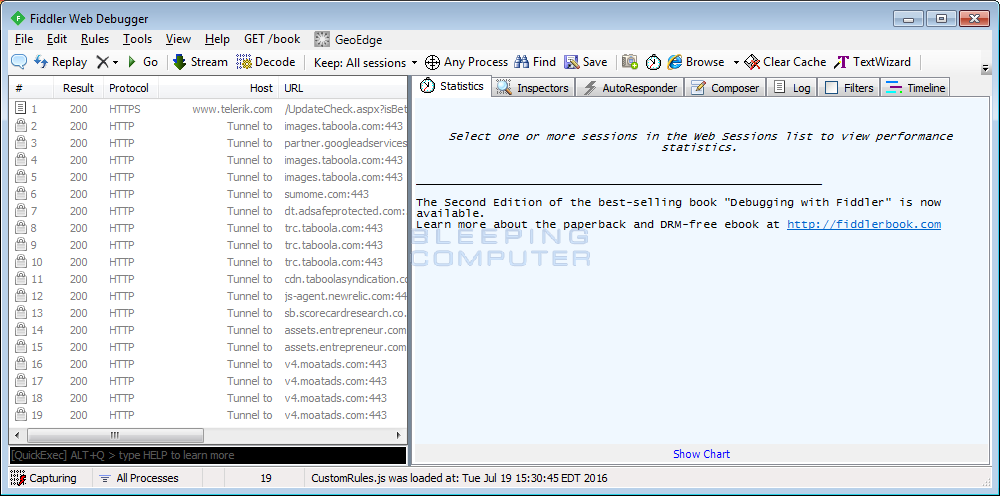Open the Composer tab
The image size is (1000, 496).
[726, 87]
